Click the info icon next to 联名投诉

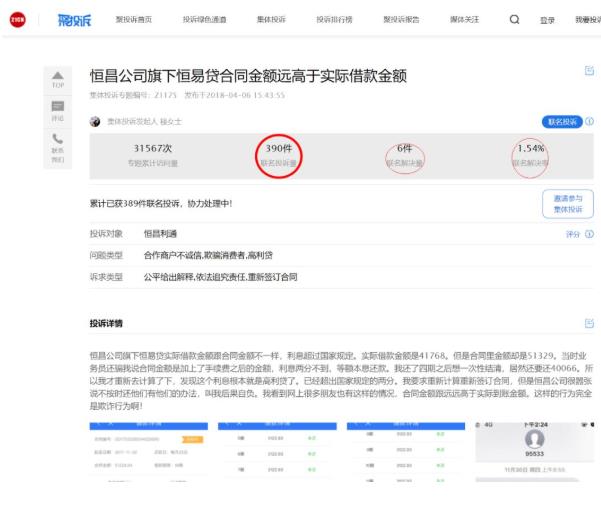coord(590,122)
